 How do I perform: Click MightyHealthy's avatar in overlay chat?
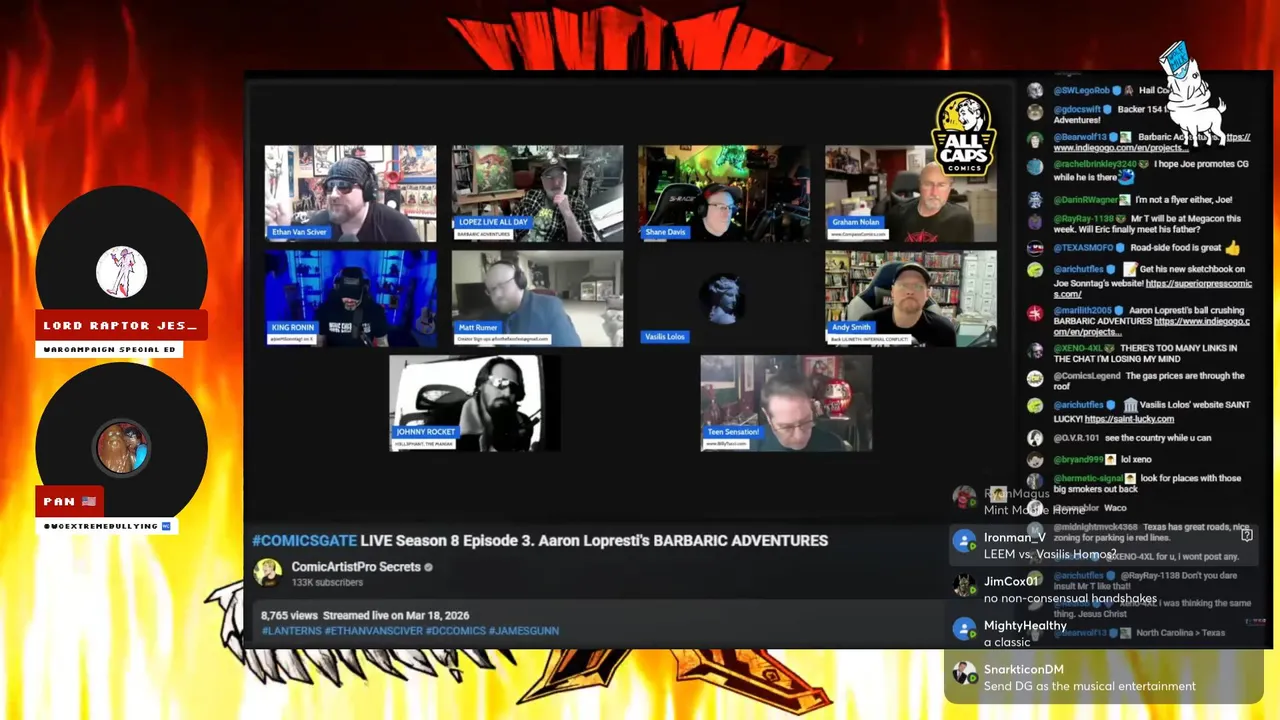click(964, 629)
